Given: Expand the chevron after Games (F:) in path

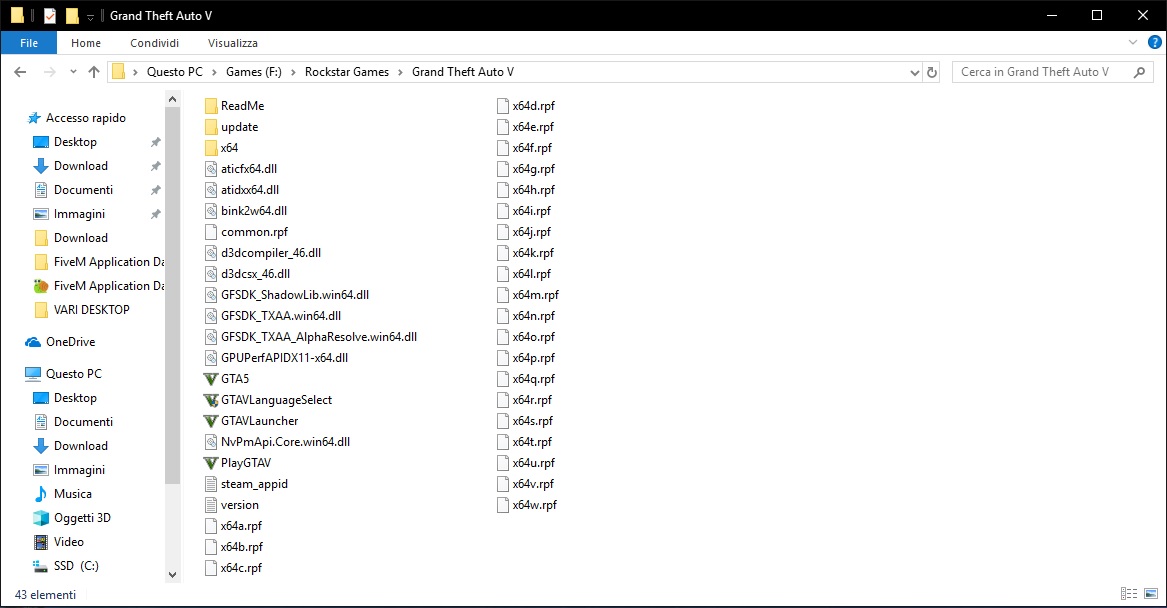Looking at the screenshot, I should (x=293, y=72).
